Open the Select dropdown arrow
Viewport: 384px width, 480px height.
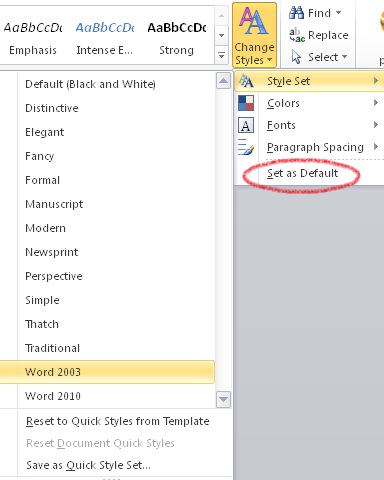tap(344, 57)
